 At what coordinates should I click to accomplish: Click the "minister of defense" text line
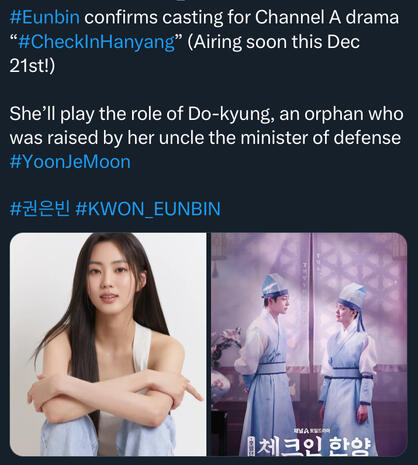tap(320, 138)
